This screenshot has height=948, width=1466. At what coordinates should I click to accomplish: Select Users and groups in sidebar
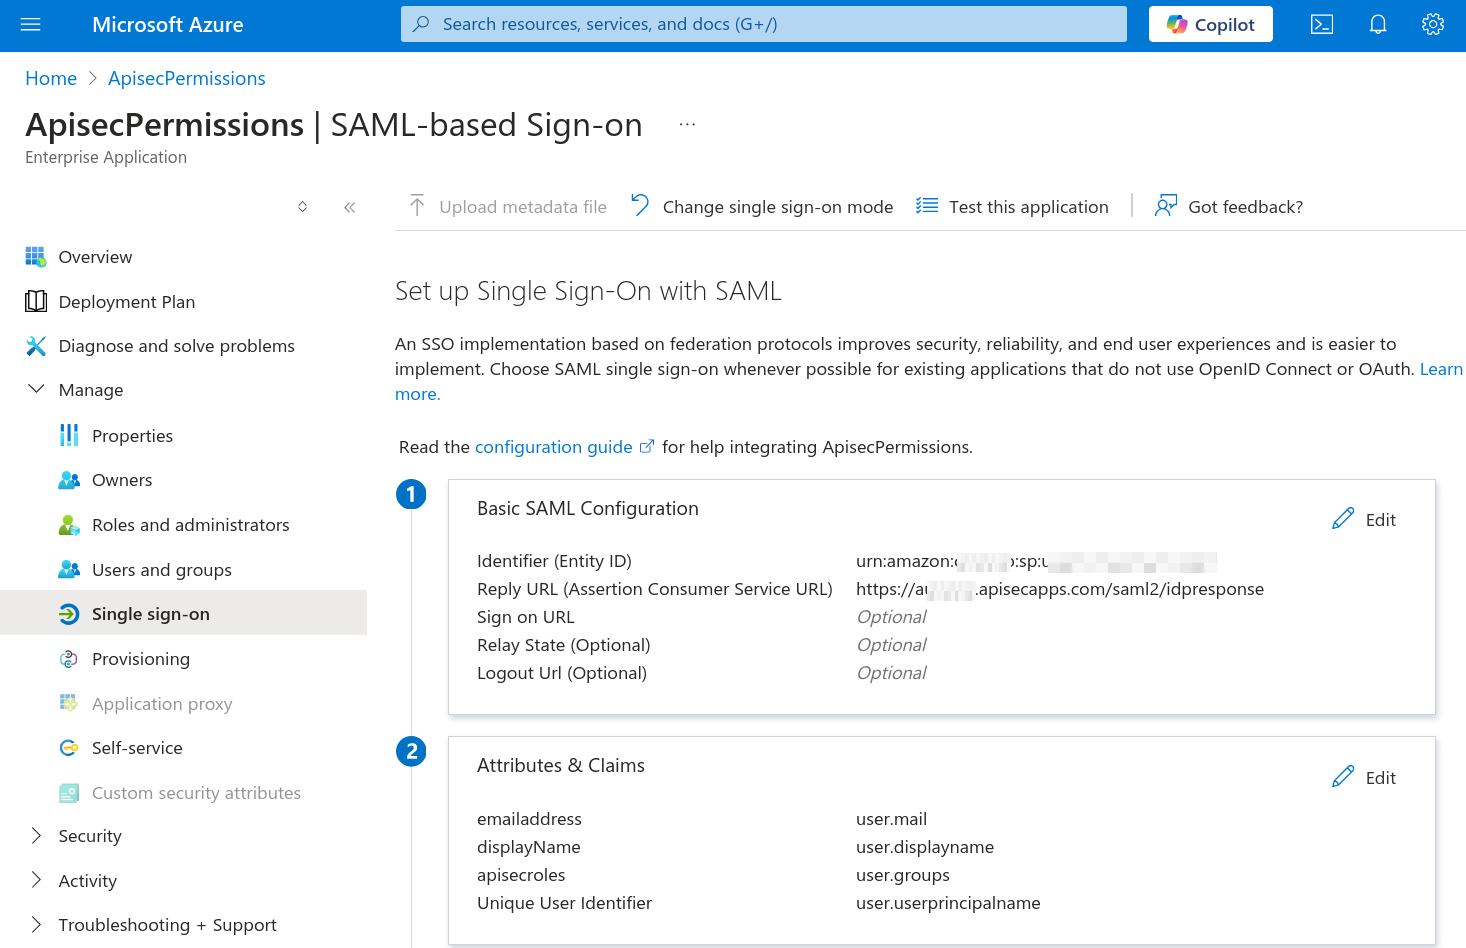(161, 569)
